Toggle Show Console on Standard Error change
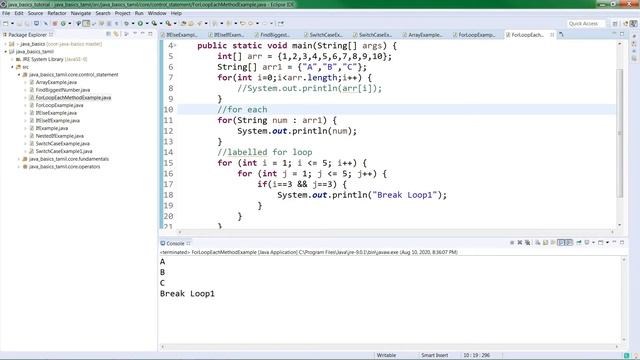Viewport: 640px width, 360px height. coord(569,242)
